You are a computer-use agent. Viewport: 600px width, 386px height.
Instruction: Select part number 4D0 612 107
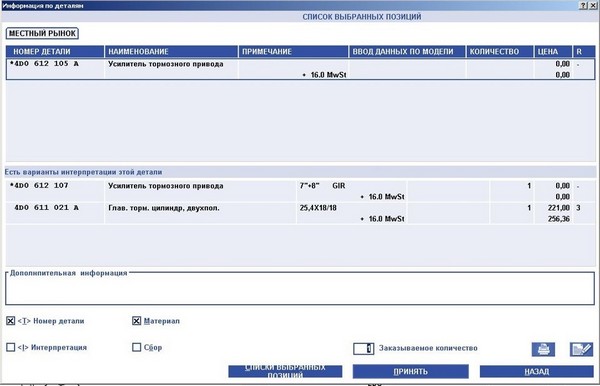tap(39, 186)
